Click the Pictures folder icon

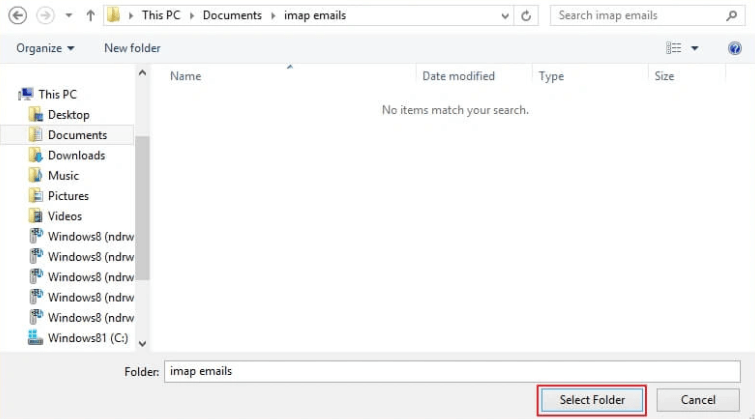tap(36, 196)
